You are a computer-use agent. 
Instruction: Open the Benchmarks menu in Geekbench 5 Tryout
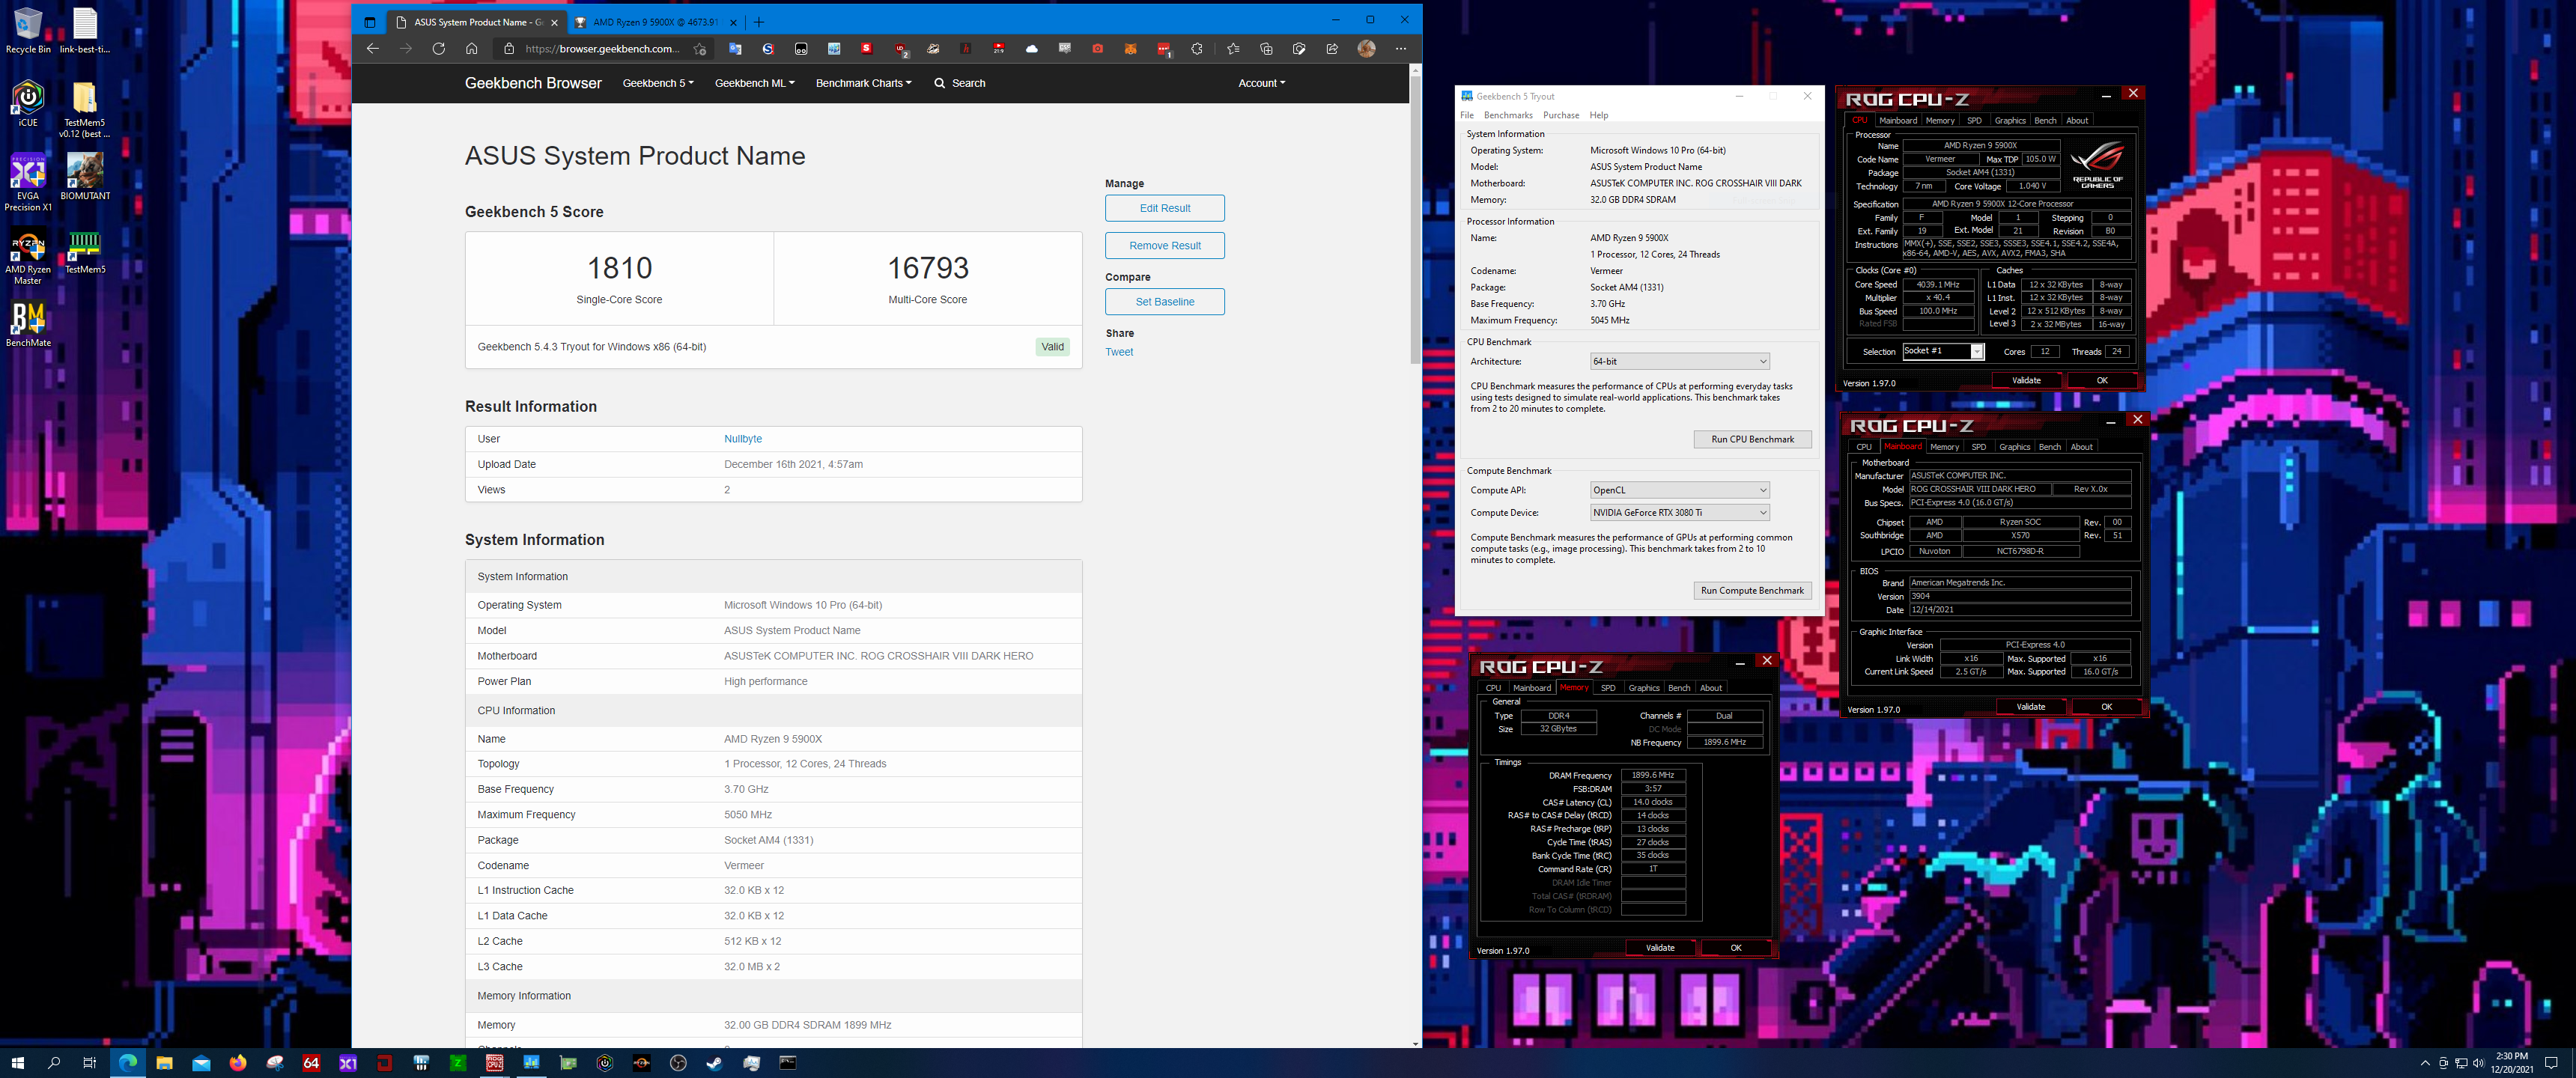click(1508, 115)
